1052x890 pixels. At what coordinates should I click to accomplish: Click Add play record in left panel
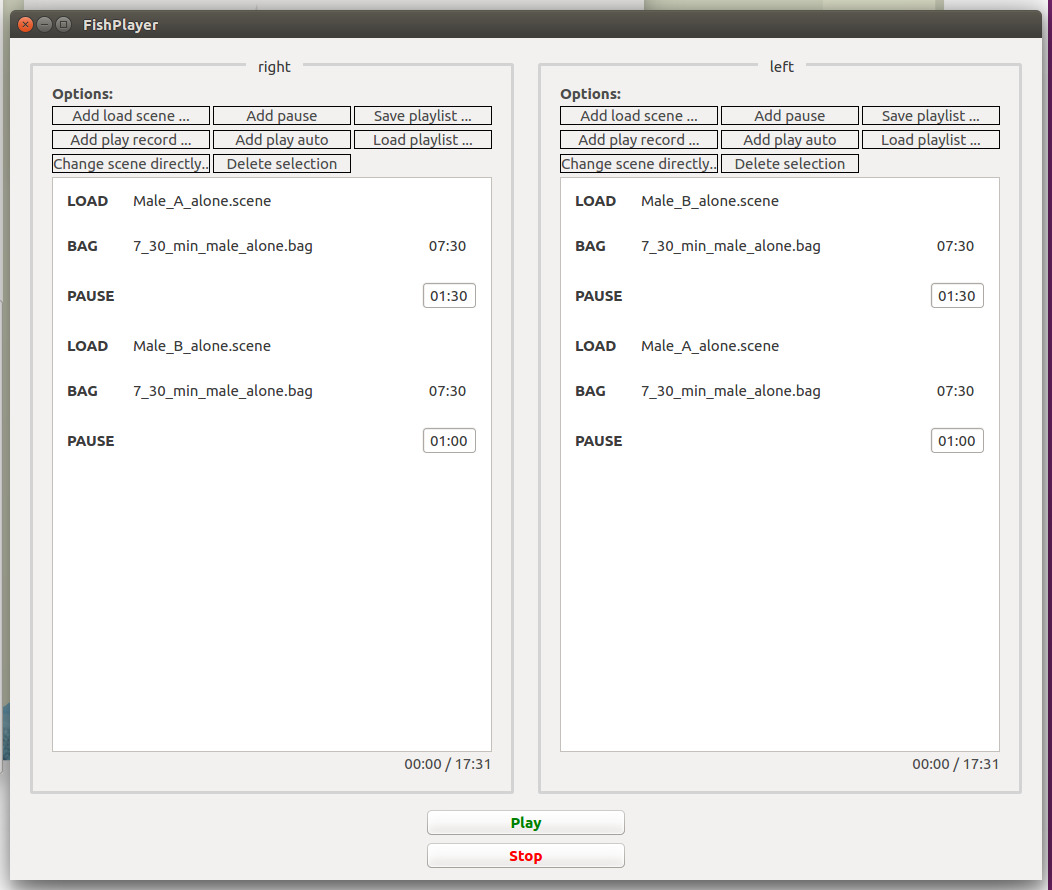(639, 140)
